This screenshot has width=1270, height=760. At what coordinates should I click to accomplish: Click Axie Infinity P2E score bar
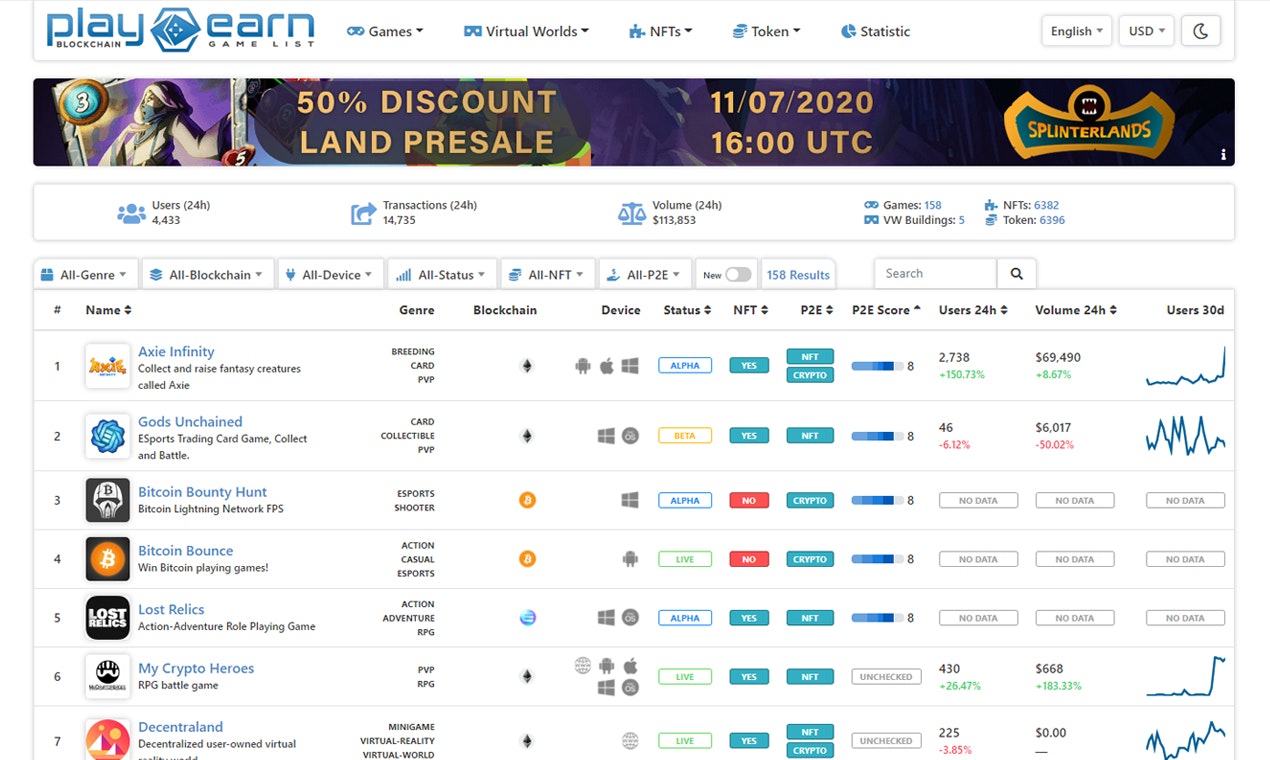point(877,366)
